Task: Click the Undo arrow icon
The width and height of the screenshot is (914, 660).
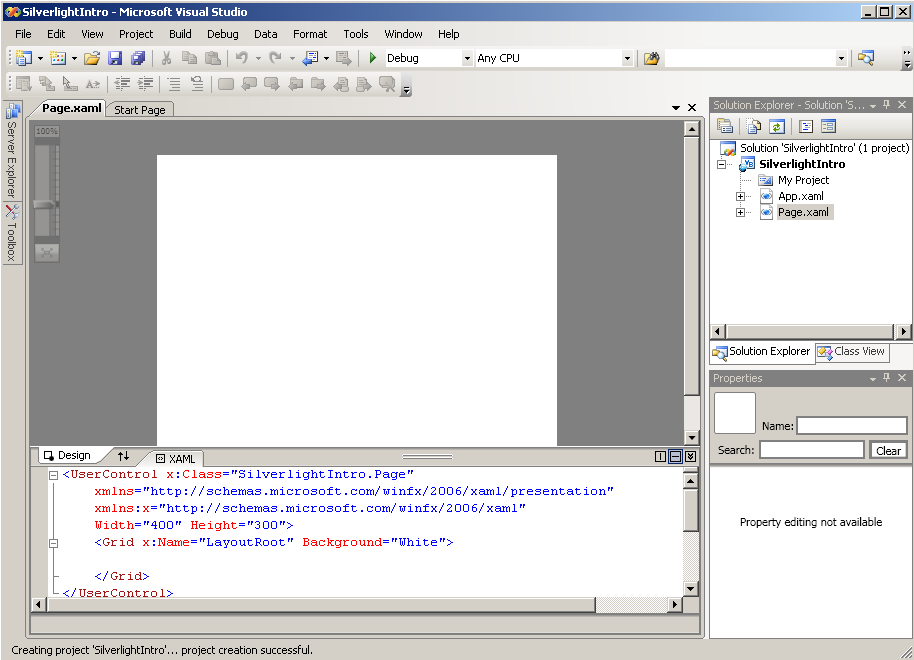Action: 241,58
